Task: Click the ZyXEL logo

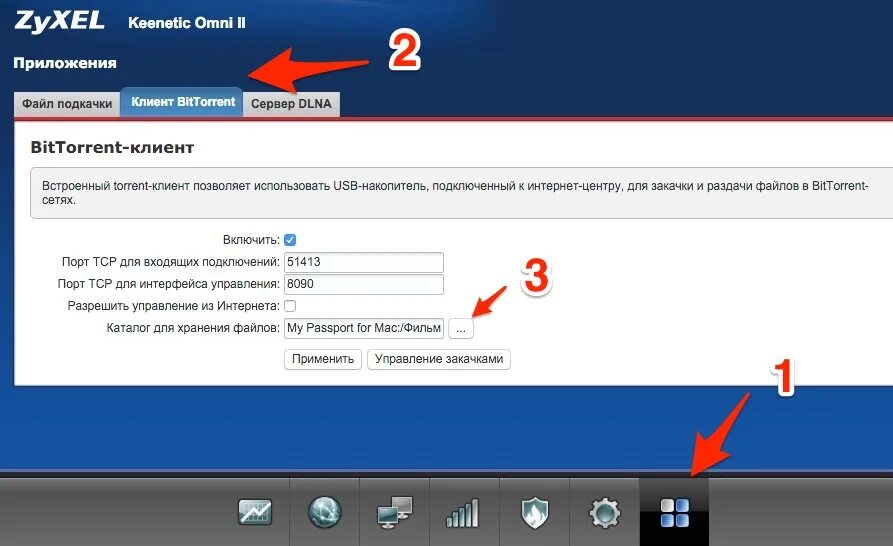Action: (x=59, y=21)
